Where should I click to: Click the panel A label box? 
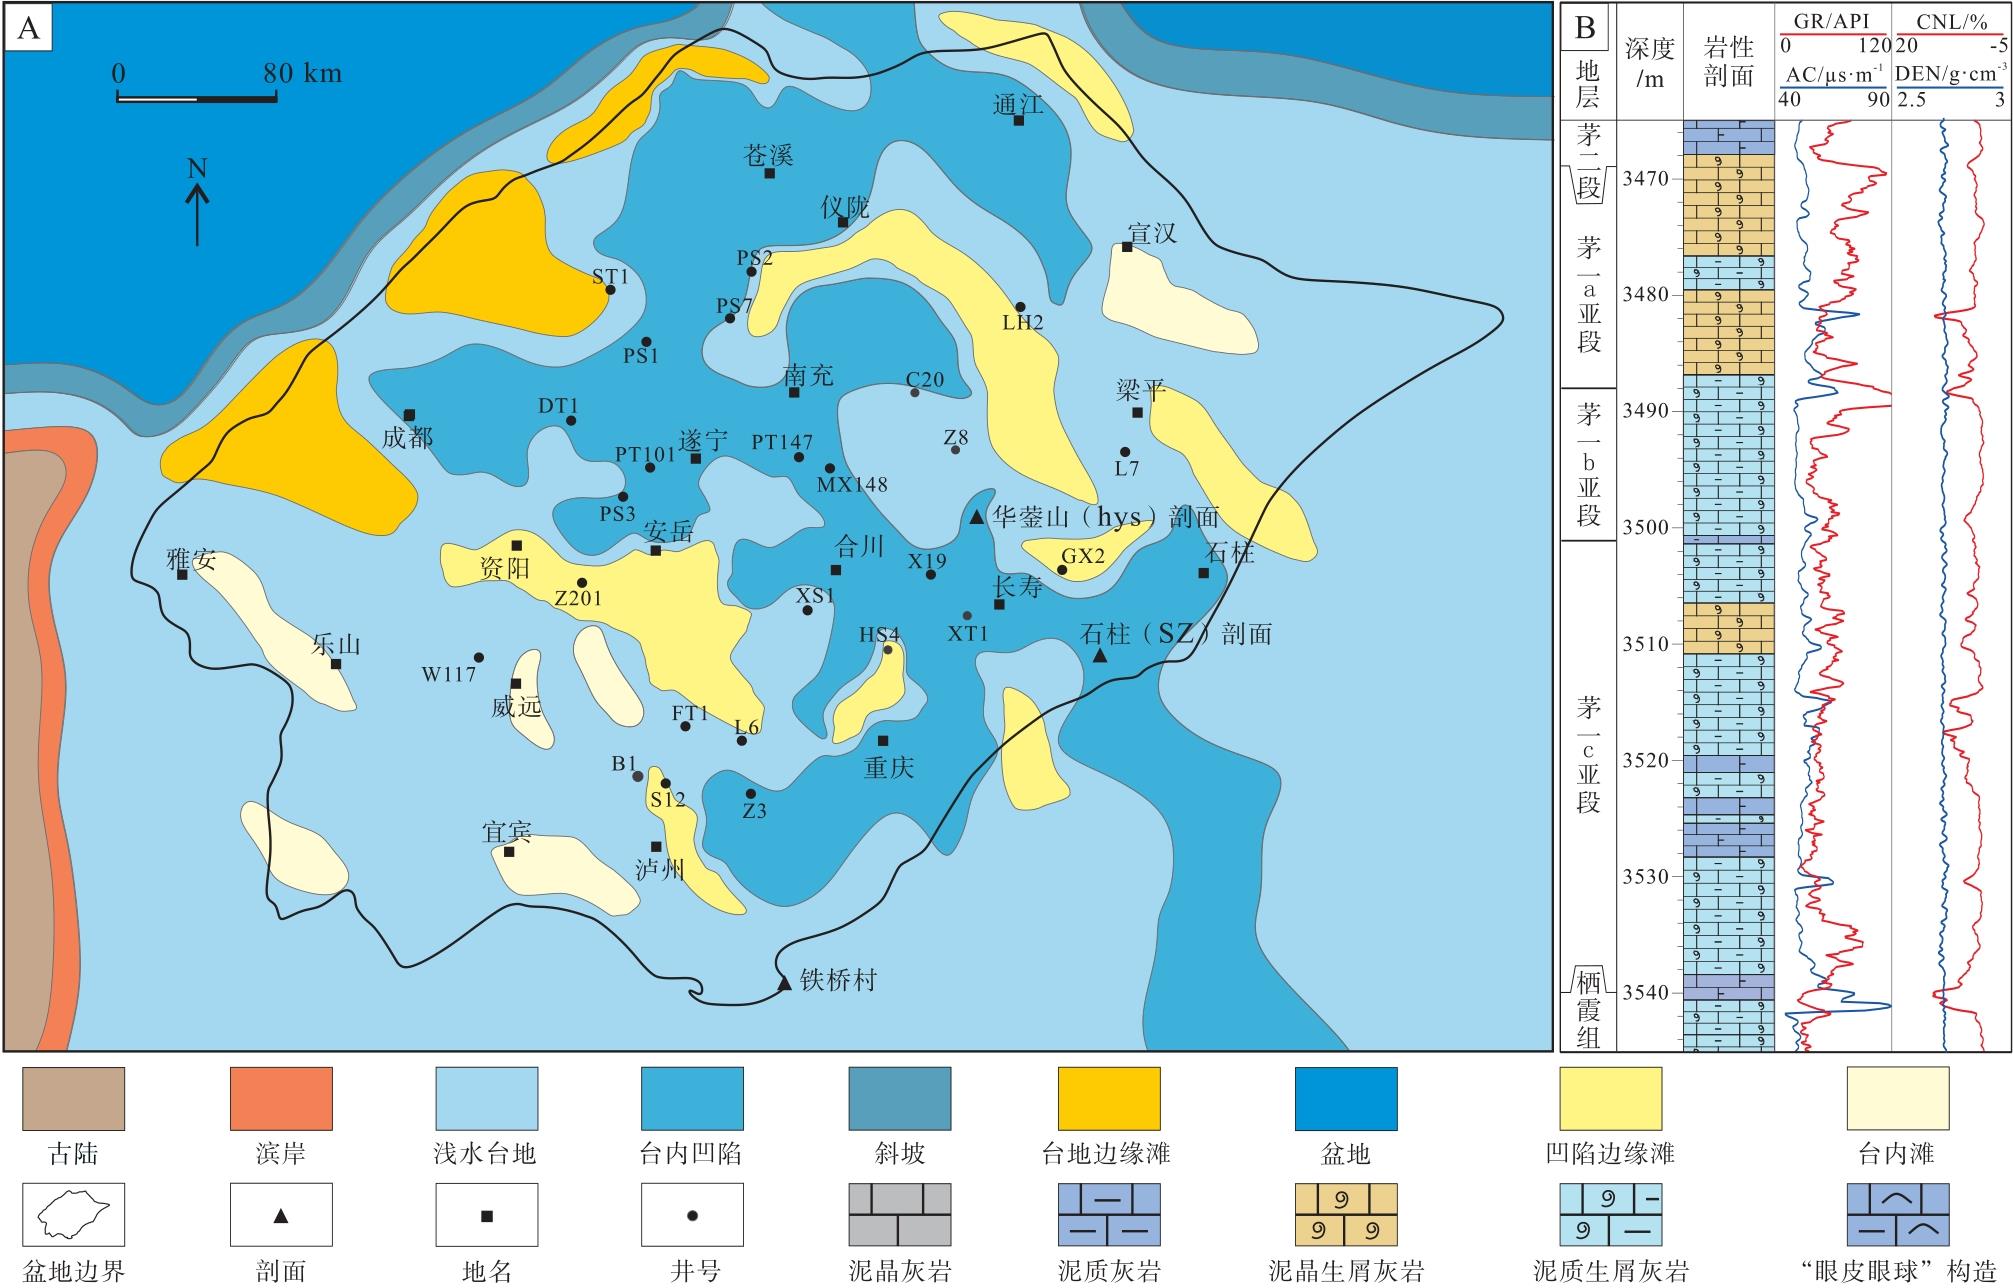(x=30, y=29)
